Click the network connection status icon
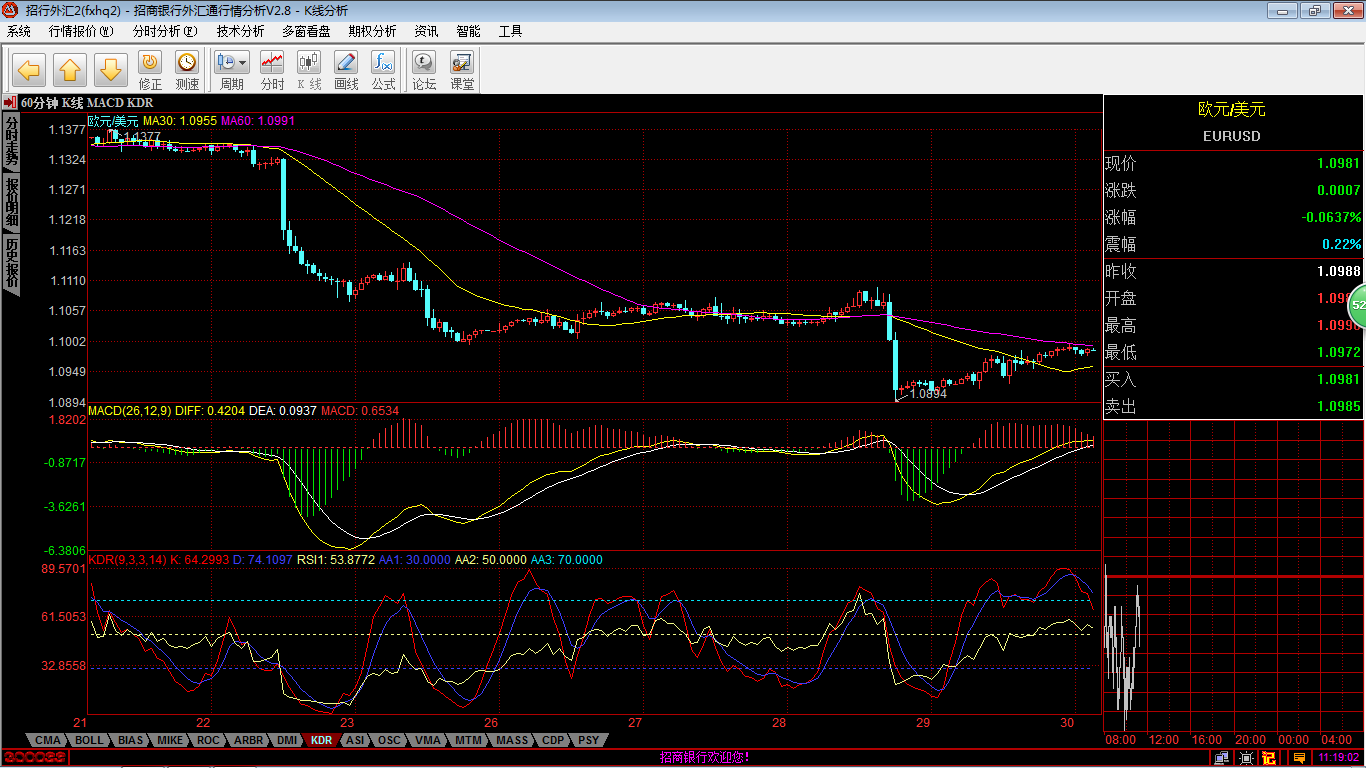This screenshot has width=1366, height=768. tap(1221, 758)
